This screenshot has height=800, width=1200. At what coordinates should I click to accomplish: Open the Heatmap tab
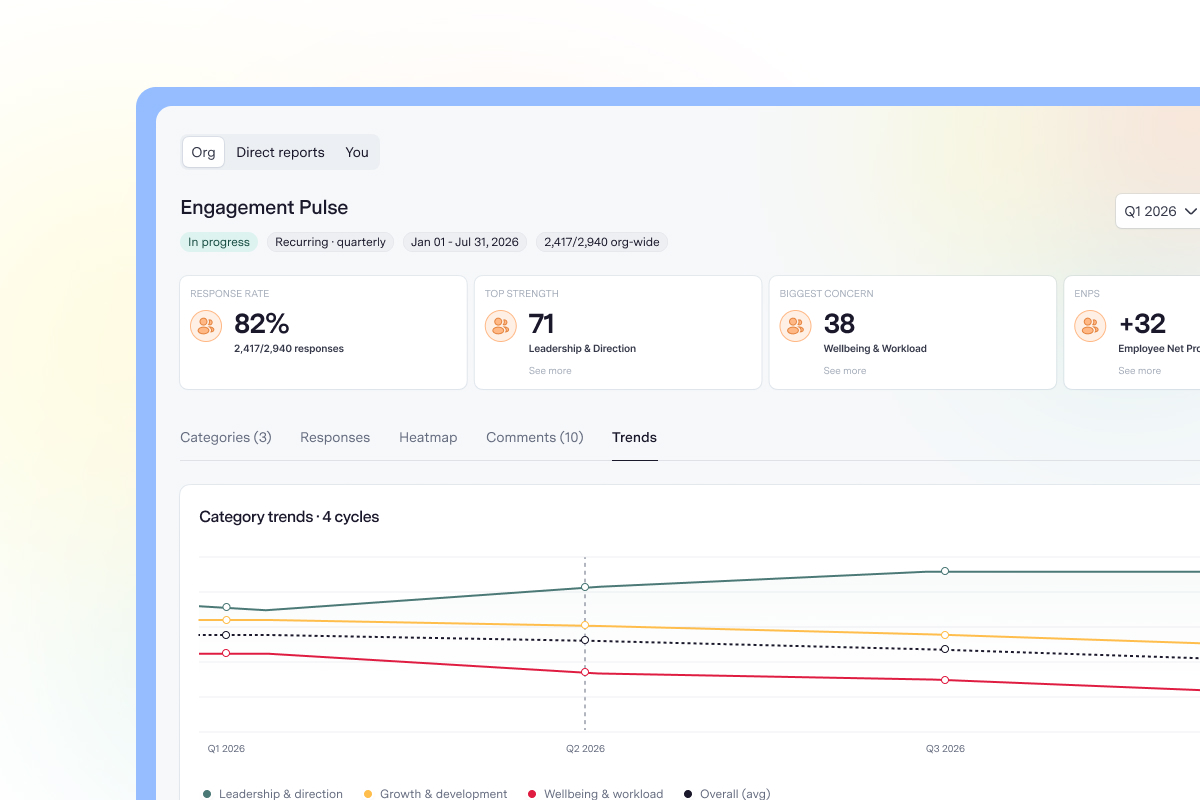[x=428, y=438]
